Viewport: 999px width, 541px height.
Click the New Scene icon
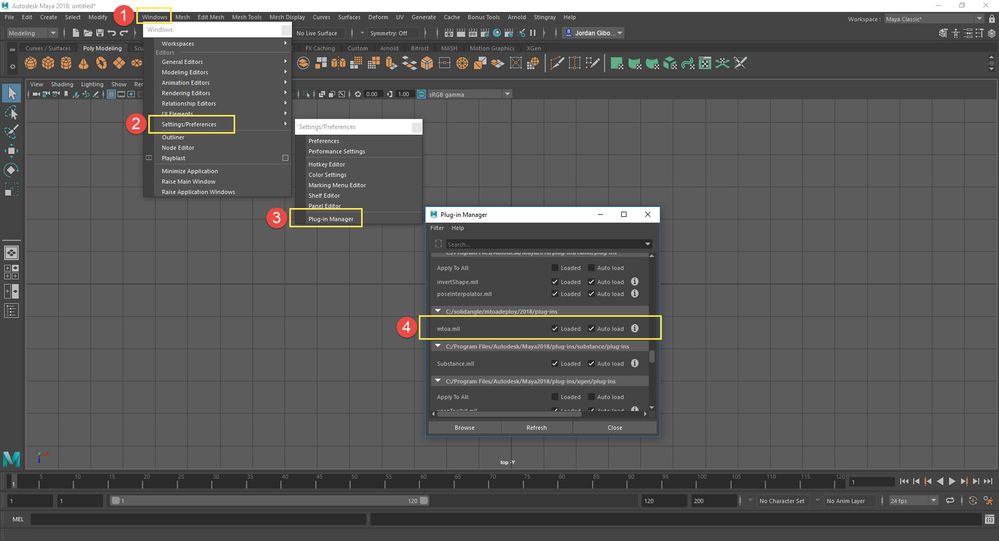click(x=76, y=32)
